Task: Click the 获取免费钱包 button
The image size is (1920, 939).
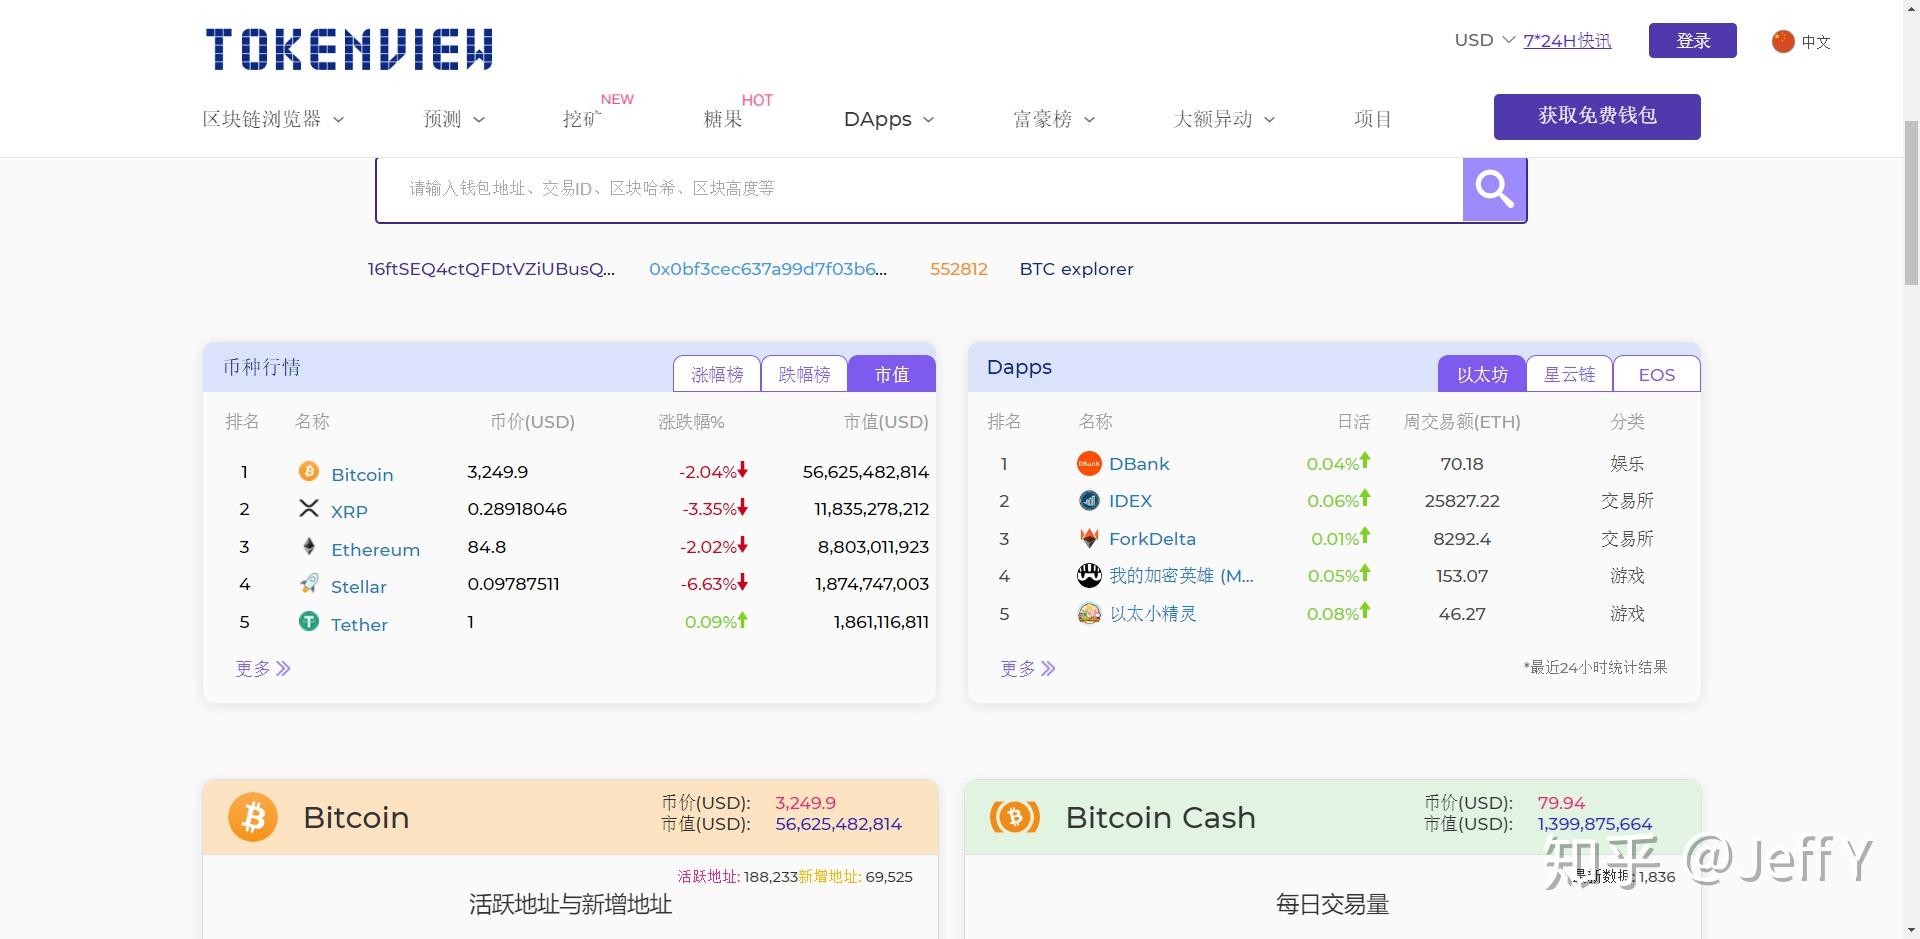Action: click(1597, 116)
